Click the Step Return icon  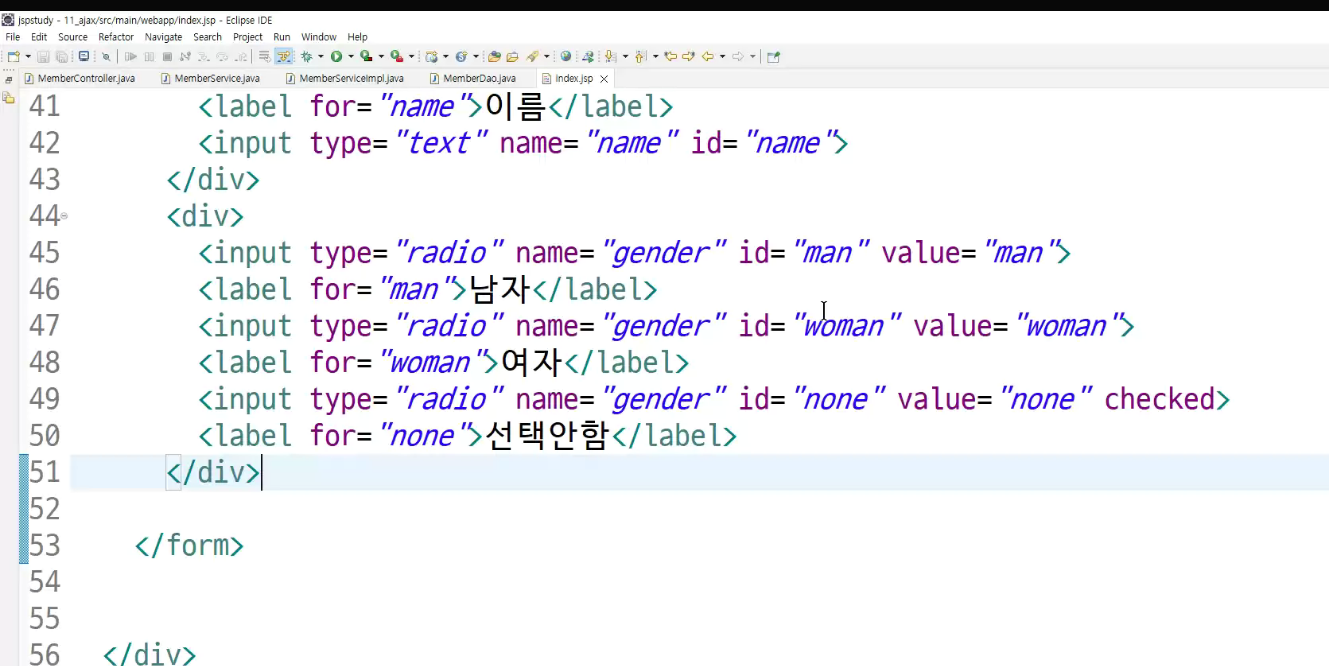tap(241, 57)
